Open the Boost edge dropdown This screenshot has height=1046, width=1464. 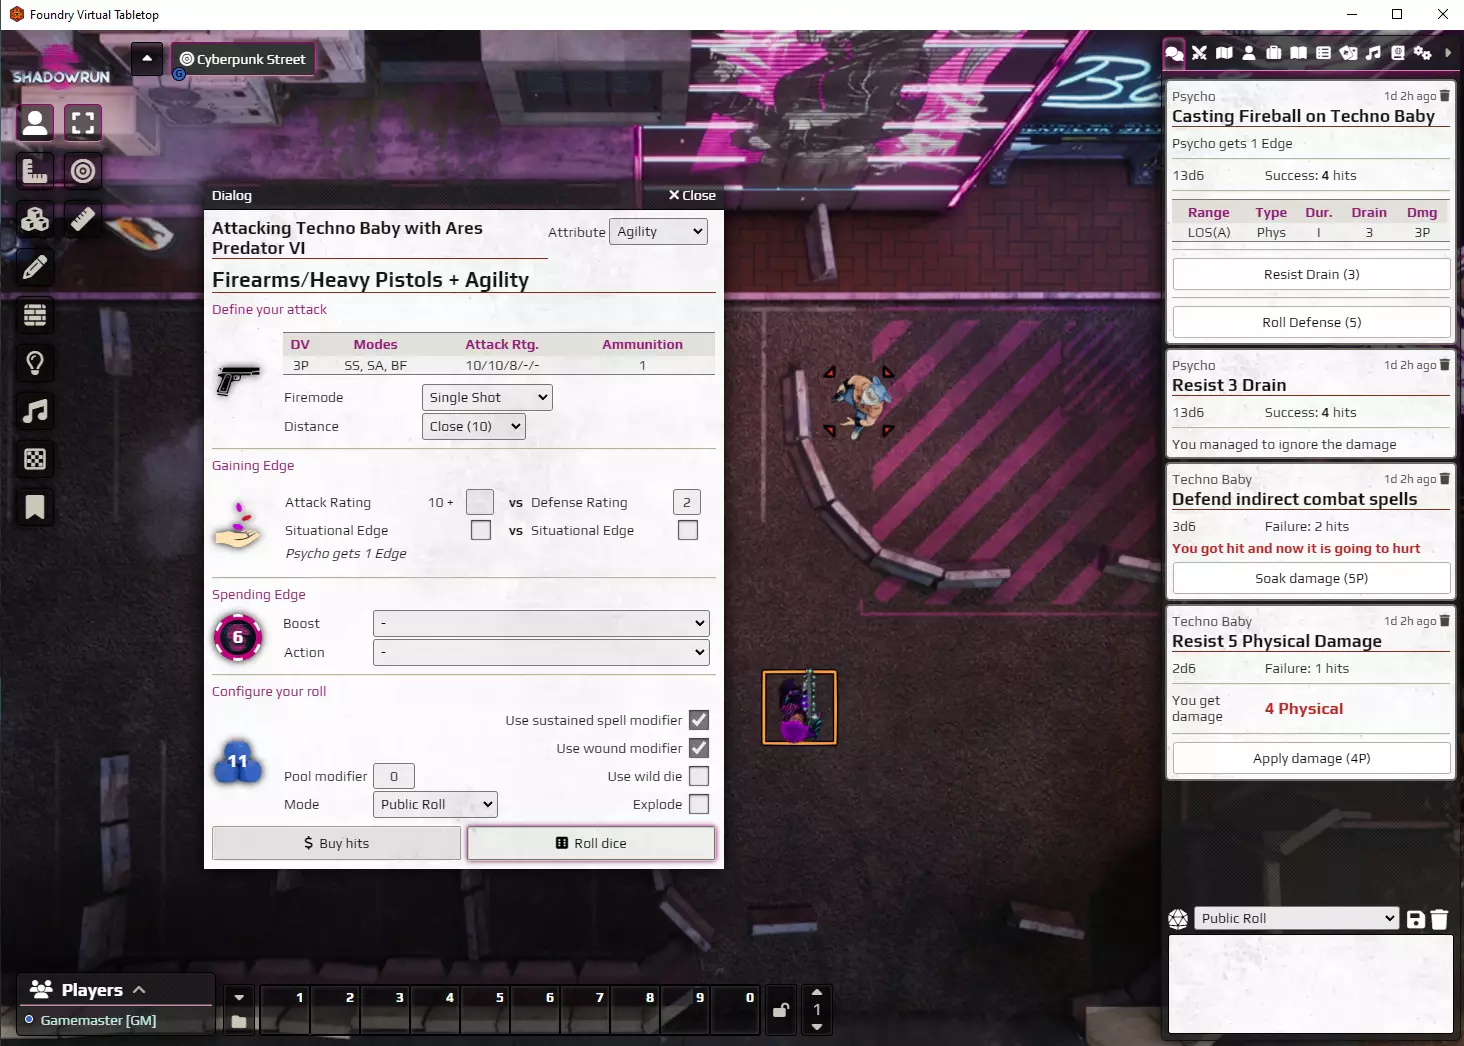point(541,623)
